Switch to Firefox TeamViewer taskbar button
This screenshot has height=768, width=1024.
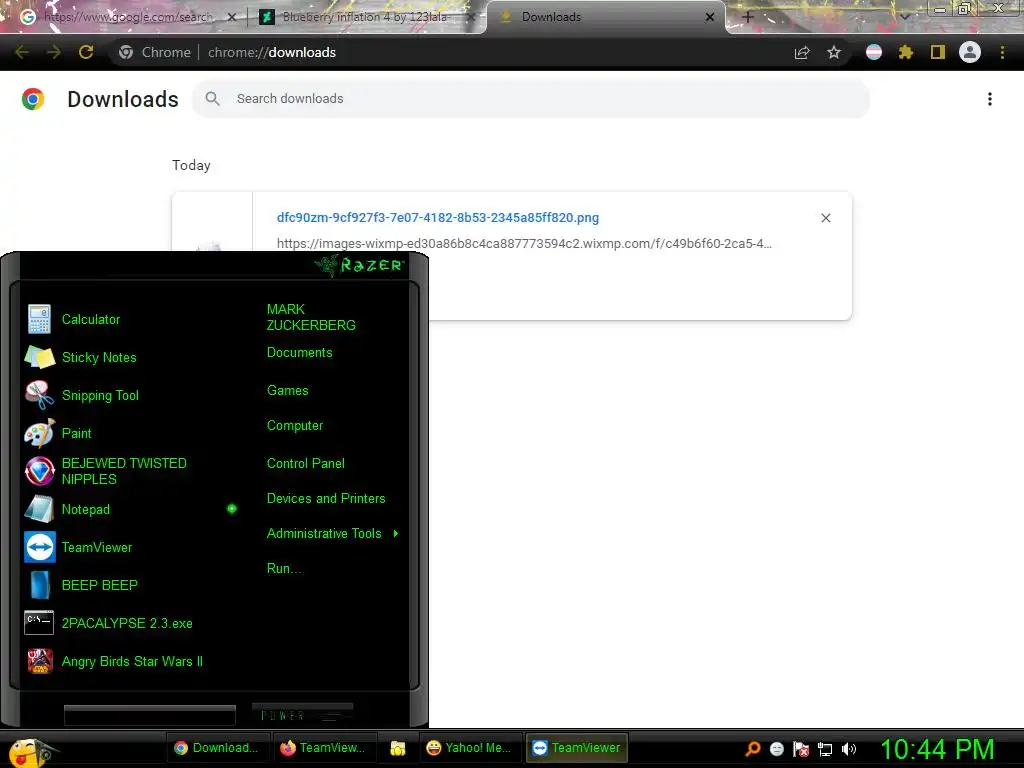pyautogui.click(x=323, y=748)
